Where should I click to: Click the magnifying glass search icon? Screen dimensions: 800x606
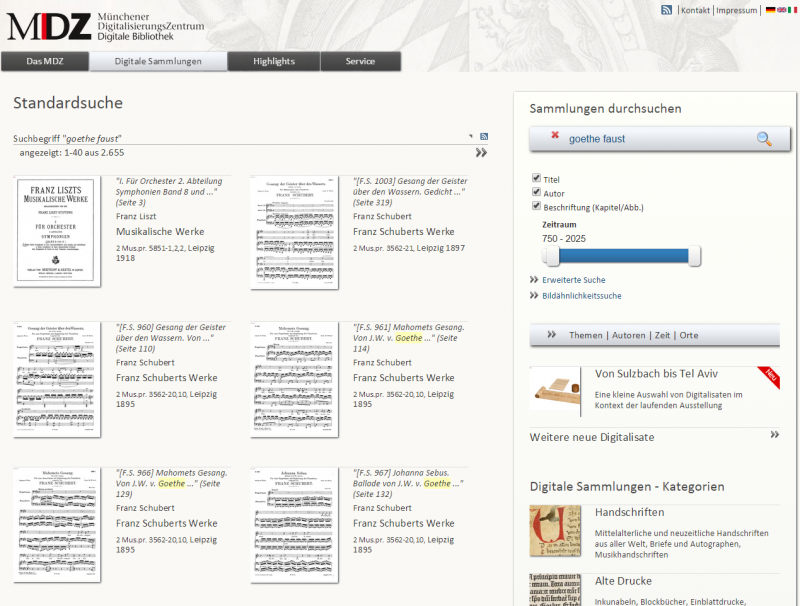[764, 138]
